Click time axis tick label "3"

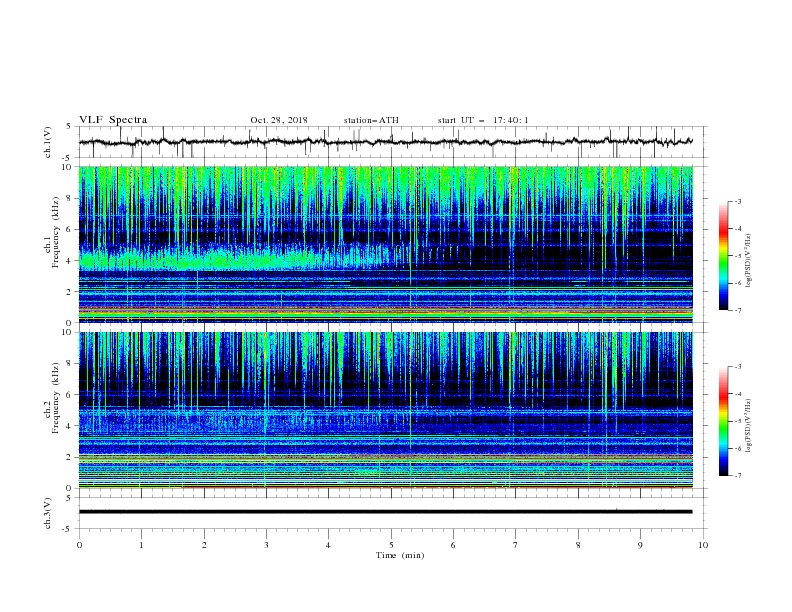pos(266,545)
